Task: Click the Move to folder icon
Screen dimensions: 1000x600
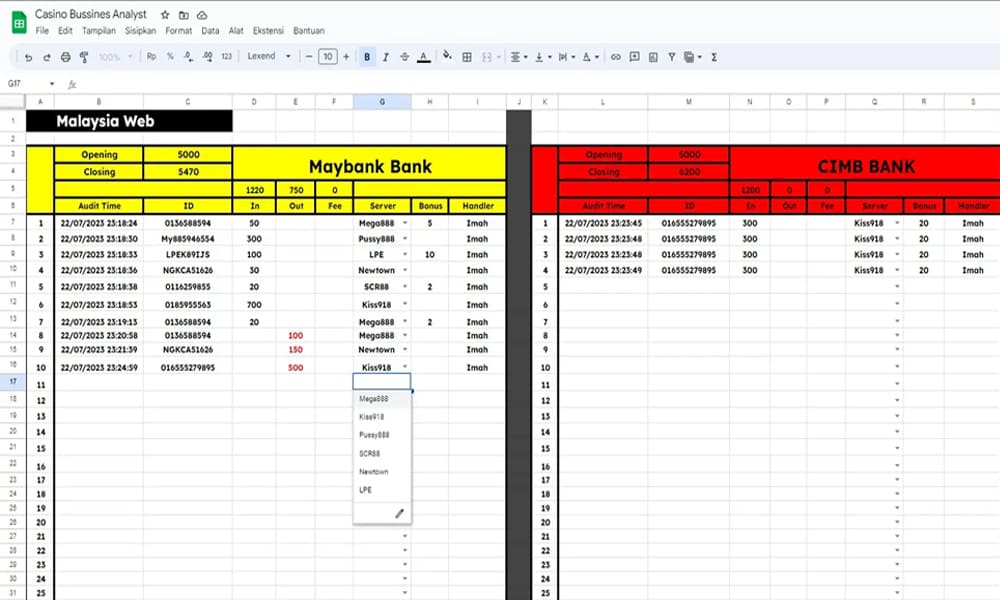Action: point(184,15)
